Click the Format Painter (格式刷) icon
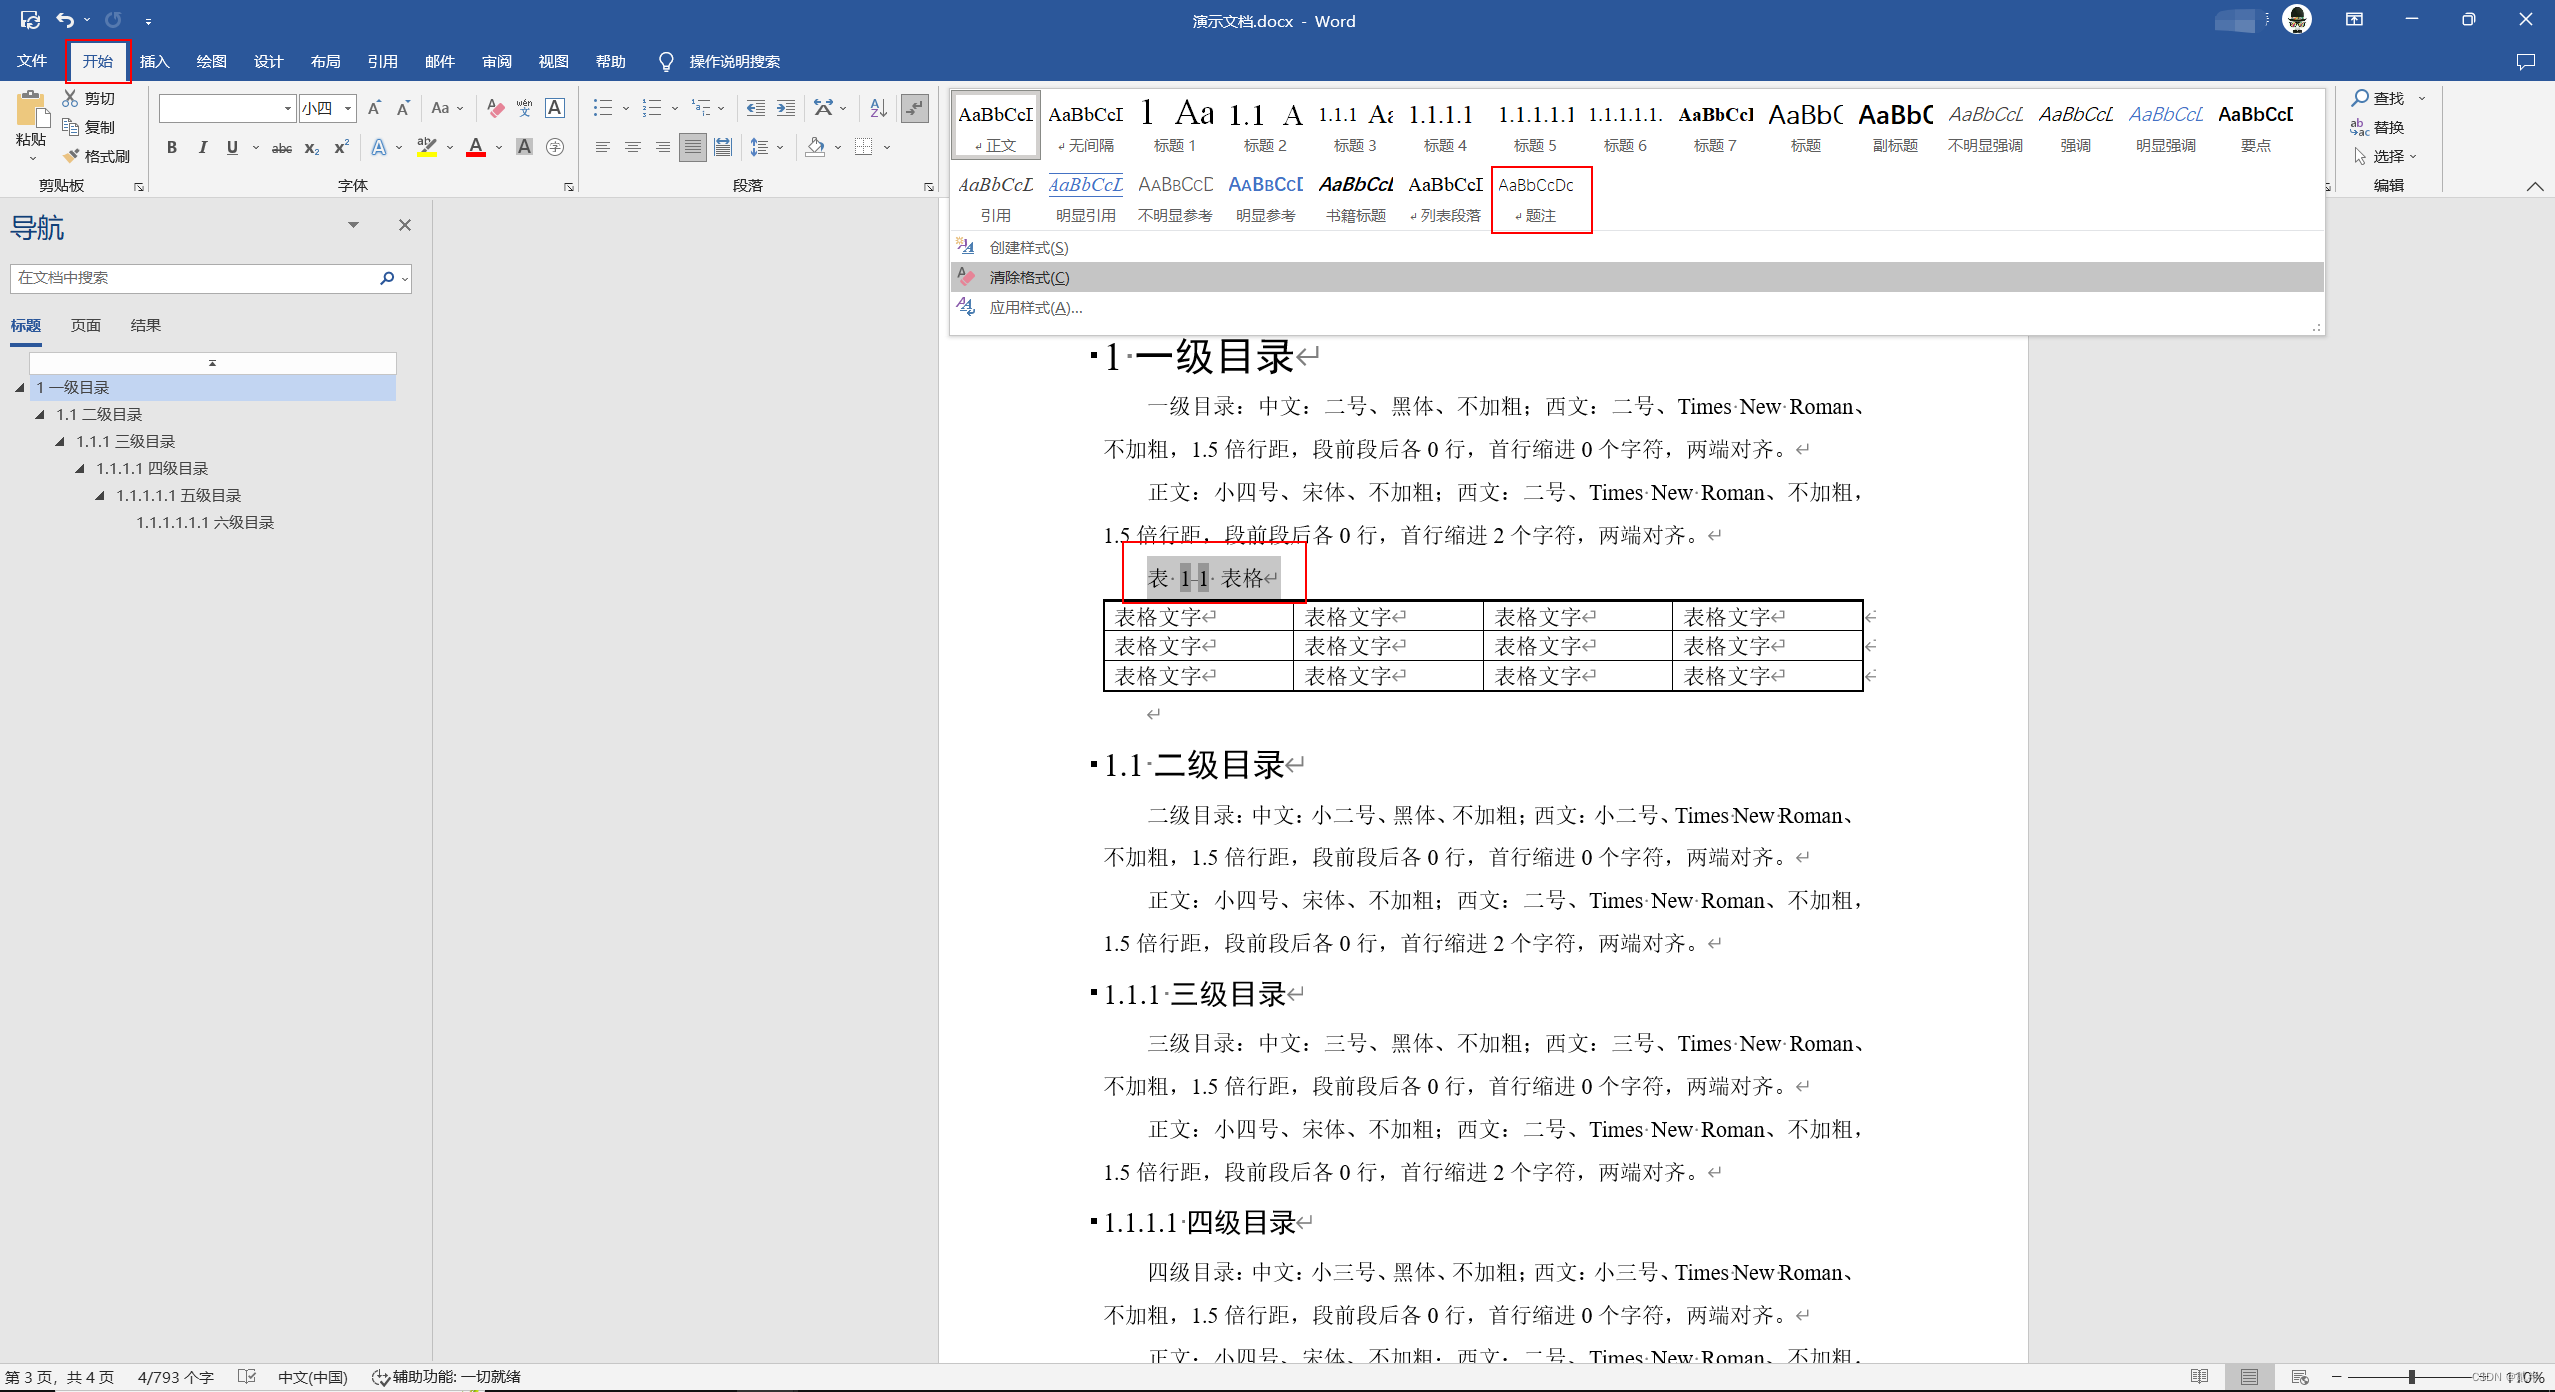The height and width of the screenshot is (1392, 2555). pyautogui.click(x=96, y=156)
